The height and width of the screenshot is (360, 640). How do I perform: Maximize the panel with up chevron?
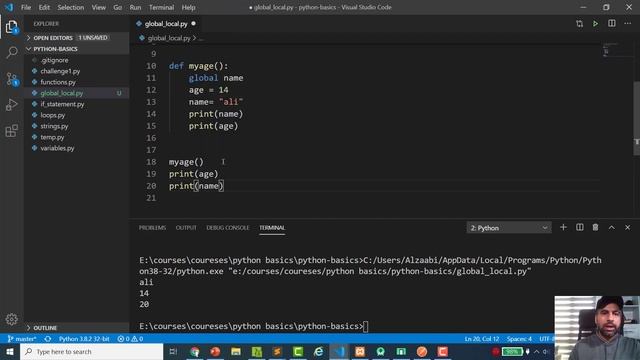click(x=611, y=227)
